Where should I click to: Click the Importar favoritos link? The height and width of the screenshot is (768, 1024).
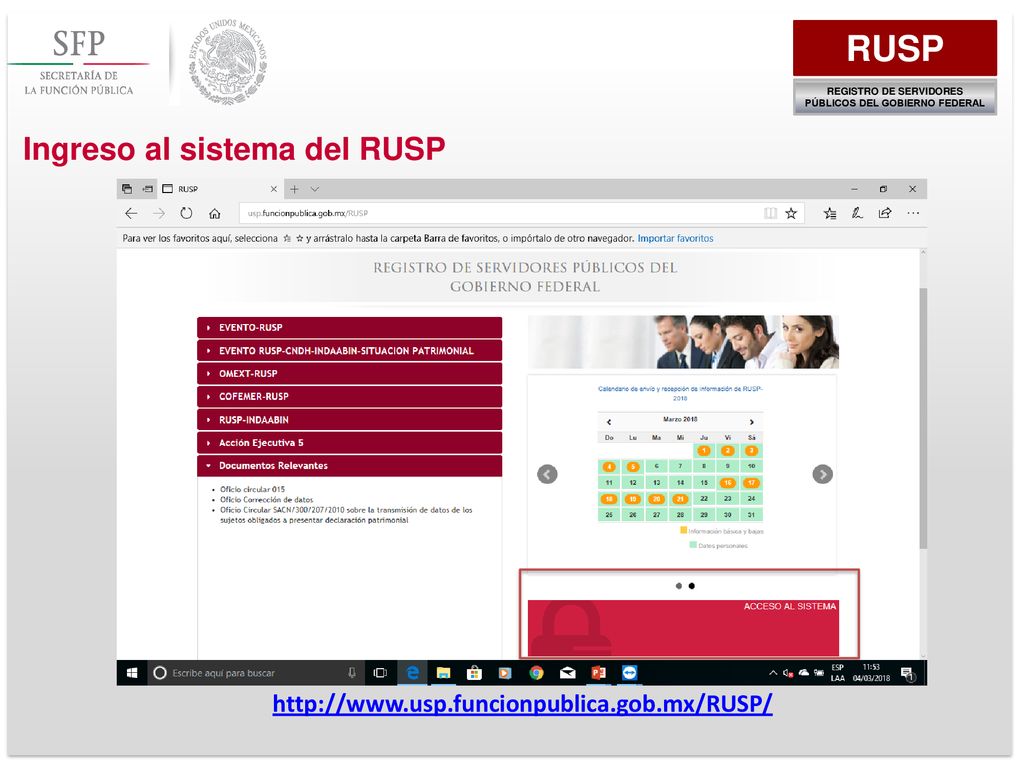tap(675, 238)
